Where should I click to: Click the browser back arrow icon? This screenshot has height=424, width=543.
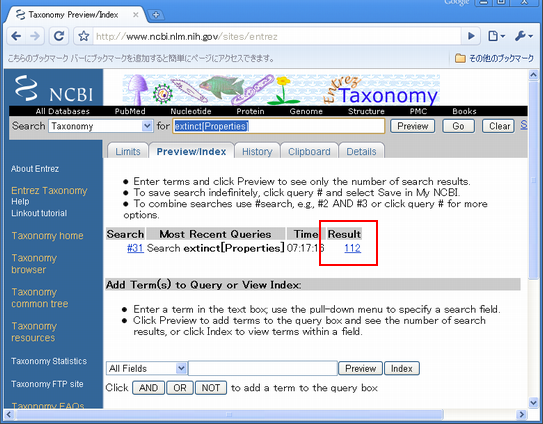pyautogui.click(x=16, y=36)
